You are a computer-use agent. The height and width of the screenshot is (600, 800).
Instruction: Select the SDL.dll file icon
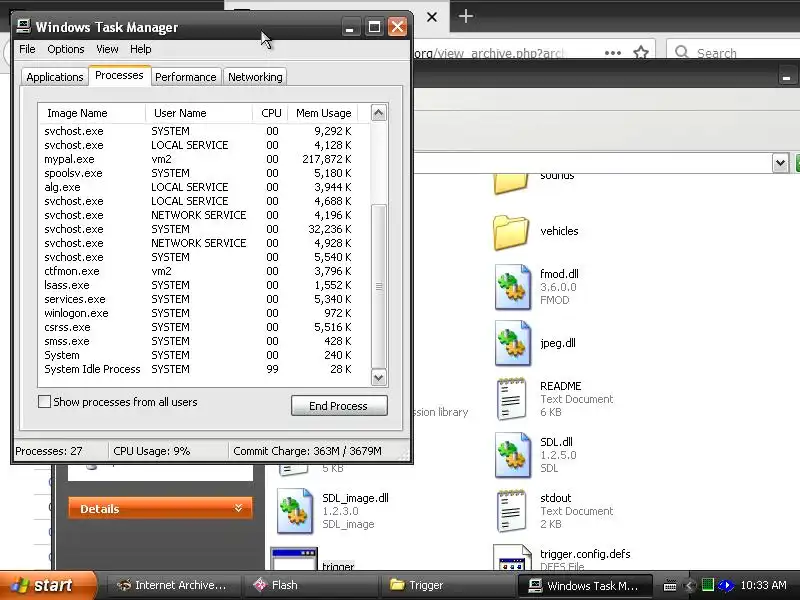513,455
